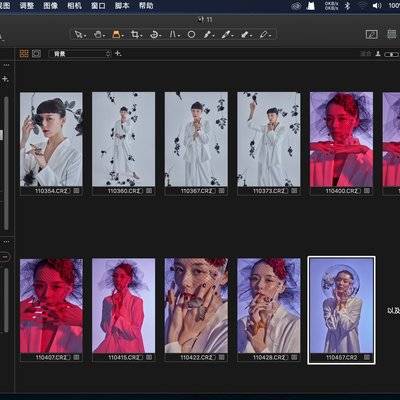
Task: Click the stamp icon beside the toggle
Action: click(x=378, y=54)
